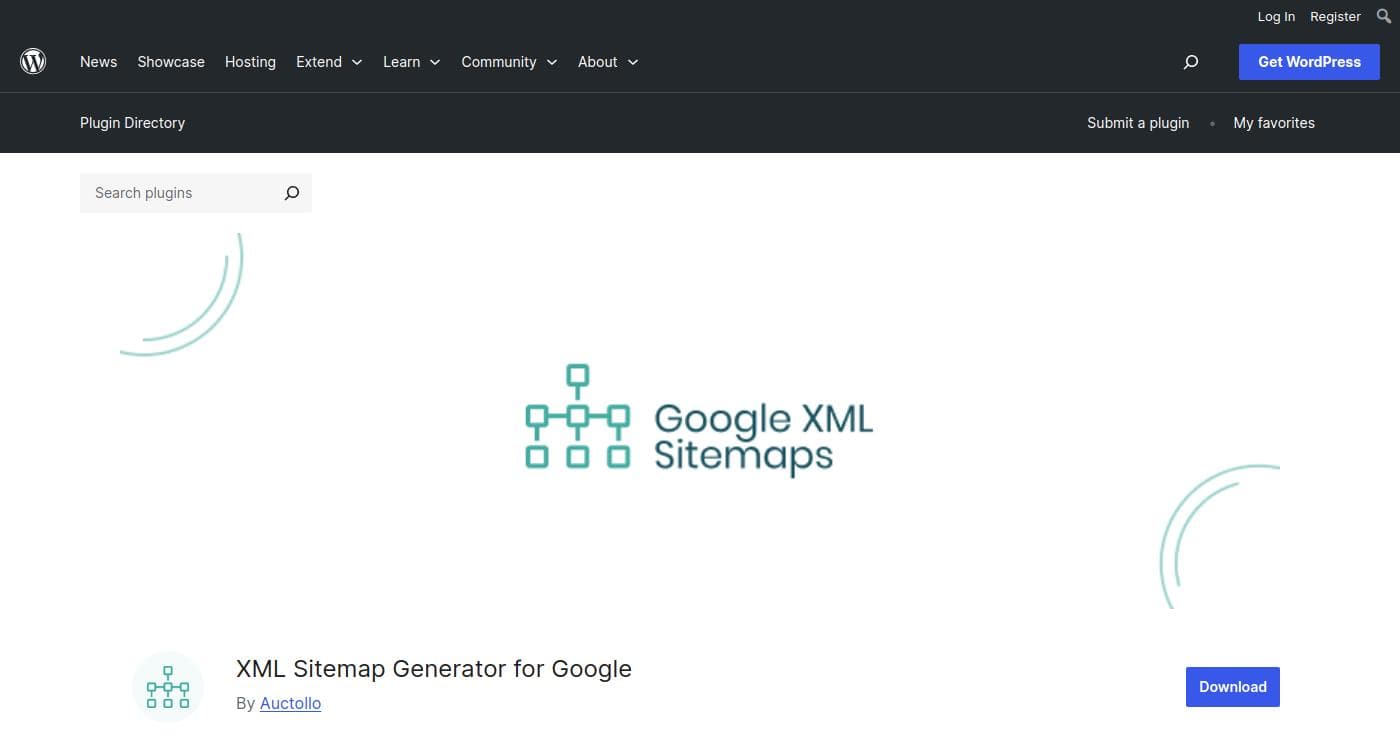The height and width of the screenshot is (735, 1400).
Task: Go to My favorites
Action: pos(1274,122)
